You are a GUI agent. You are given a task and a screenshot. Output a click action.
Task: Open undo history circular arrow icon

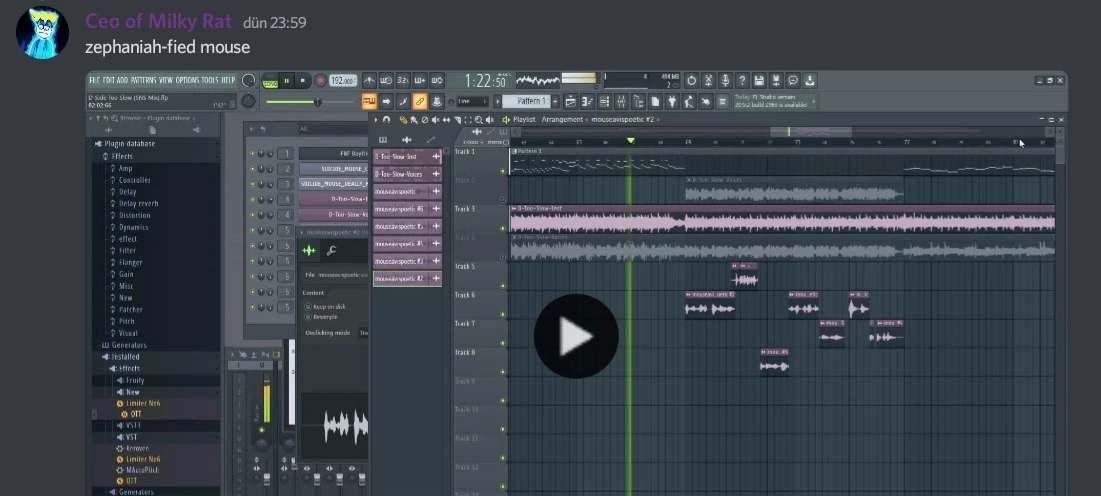[691, 81]
